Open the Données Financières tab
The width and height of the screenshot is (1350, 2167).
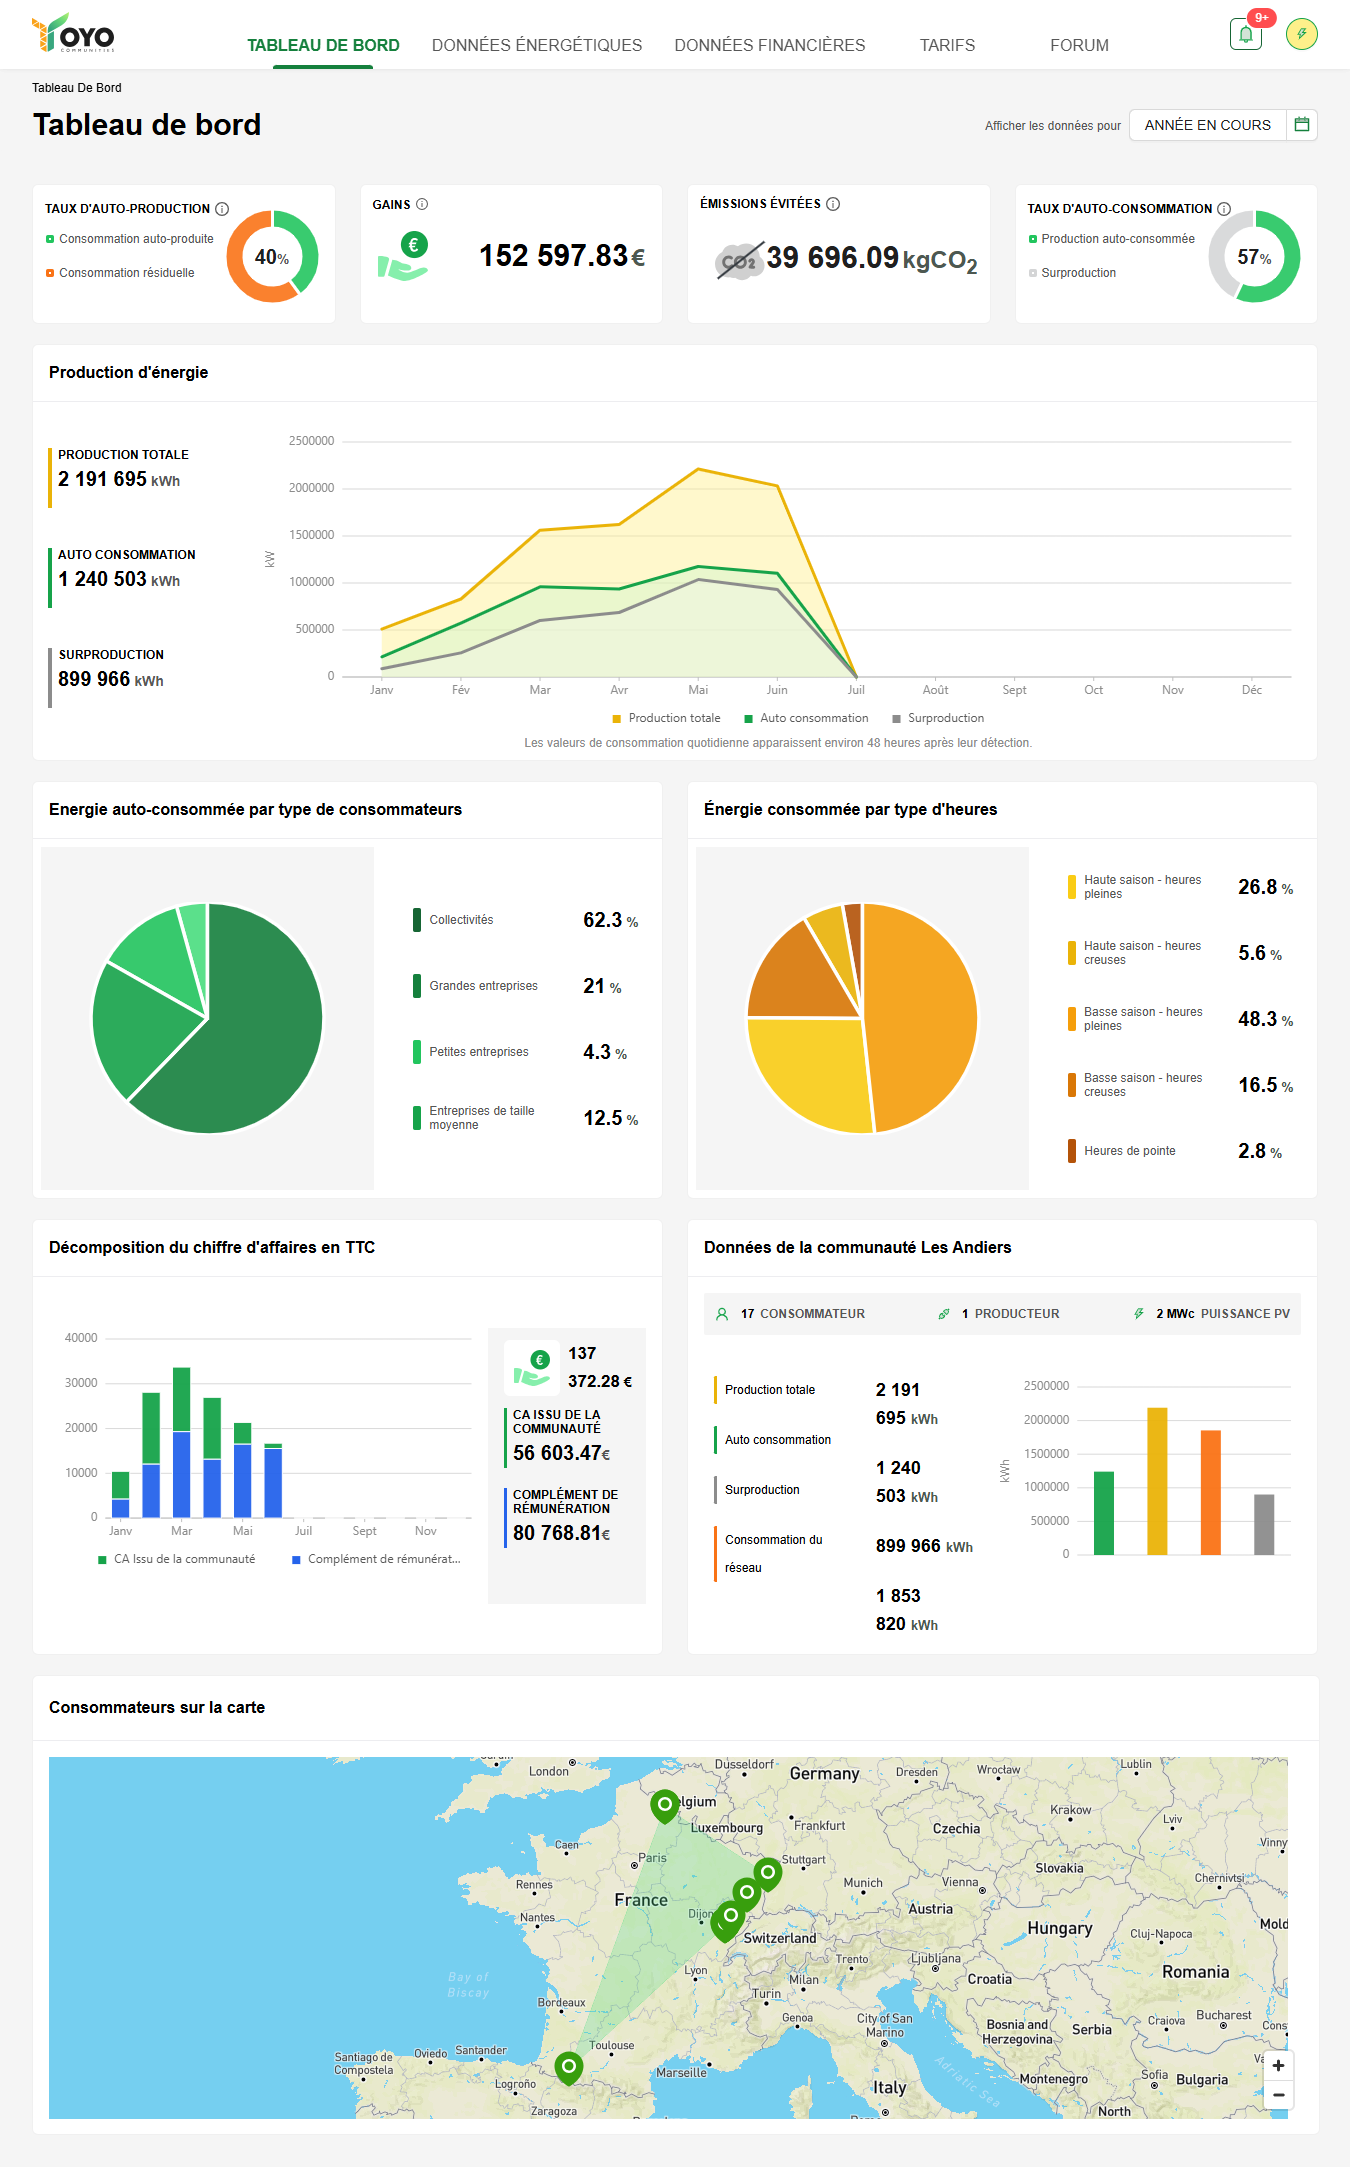769,45
